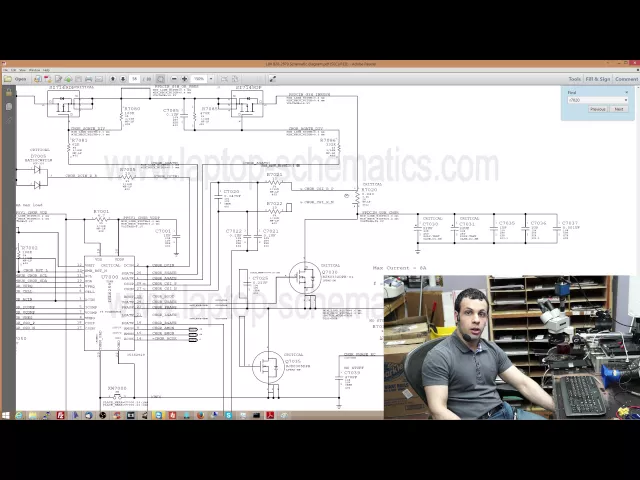
Task: Click Previous in the Find box
Action: click(598, 109)
